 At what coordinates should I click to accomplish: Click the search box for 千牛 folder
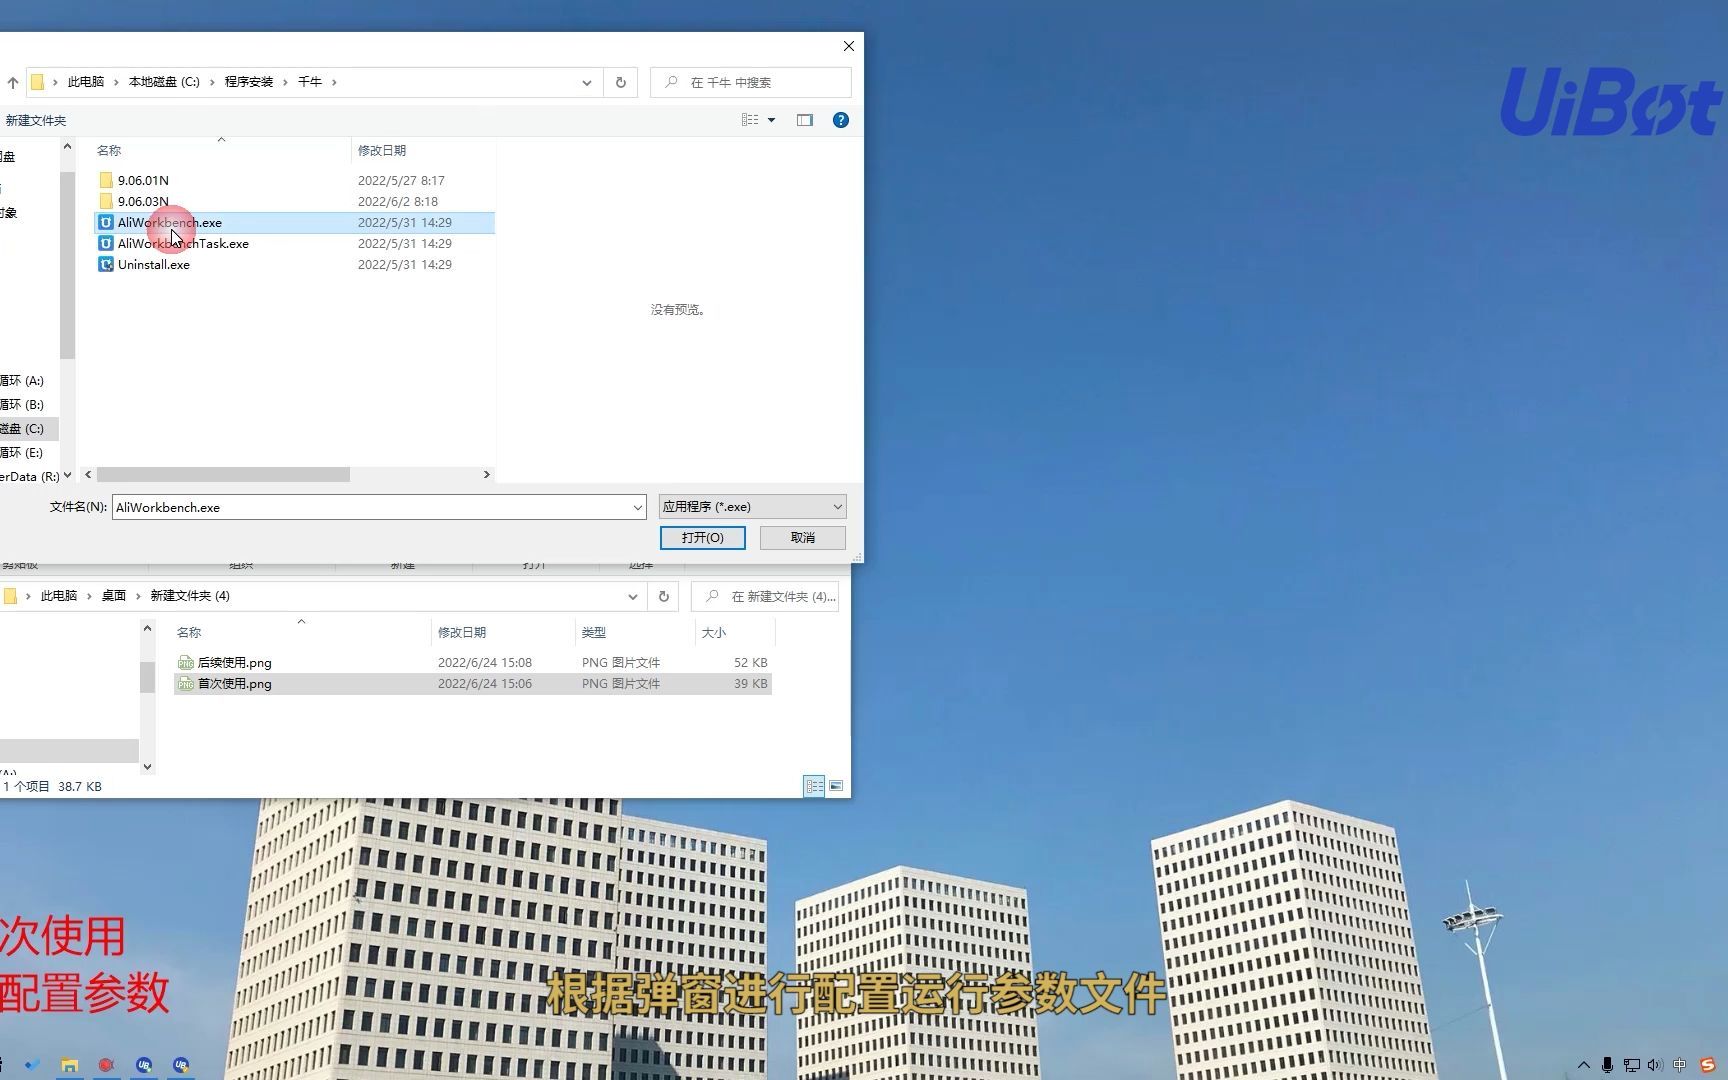click(x=751, y=83)
